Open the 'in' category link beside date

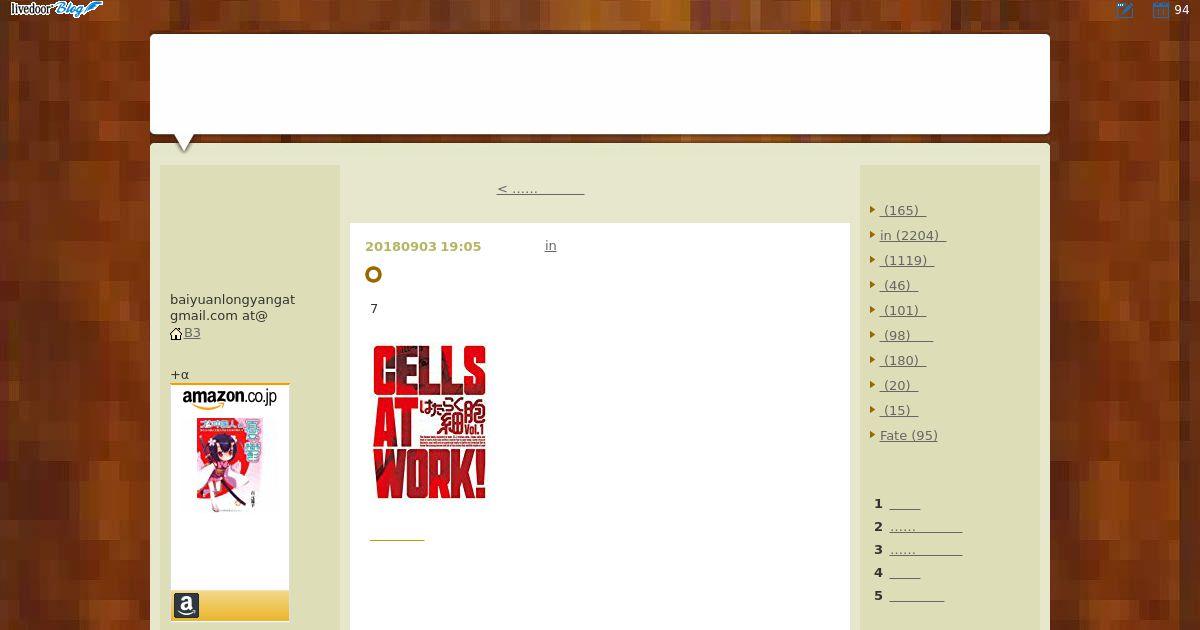[550, 246]
